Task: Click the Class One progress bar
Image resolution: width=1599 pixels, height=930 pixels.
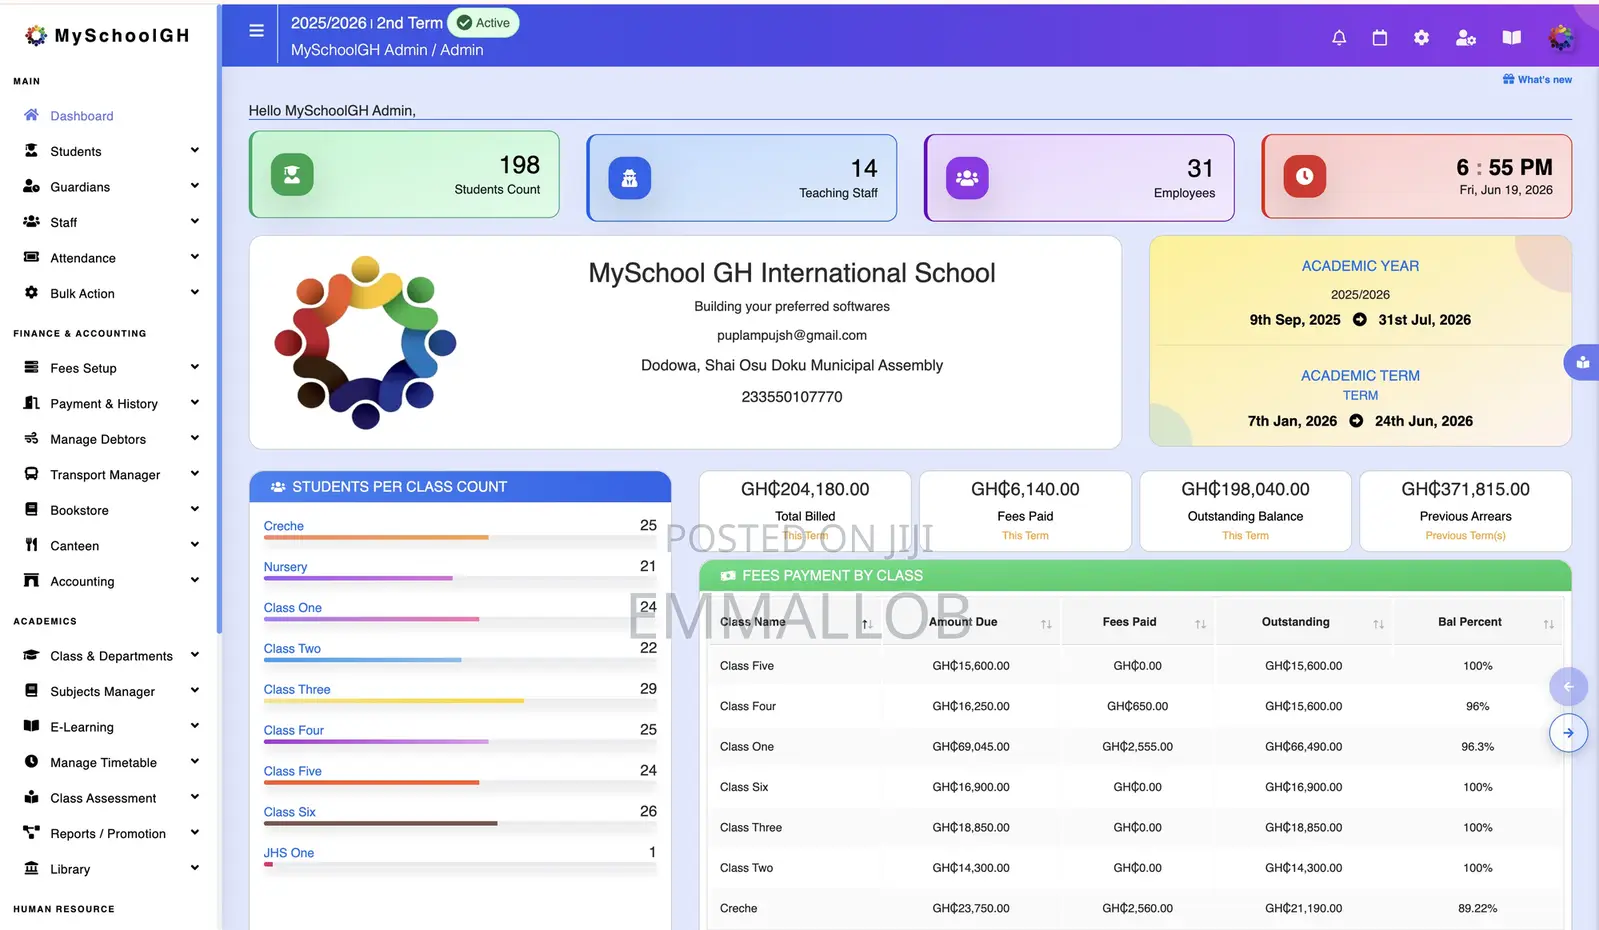Action: pos(460,619)
